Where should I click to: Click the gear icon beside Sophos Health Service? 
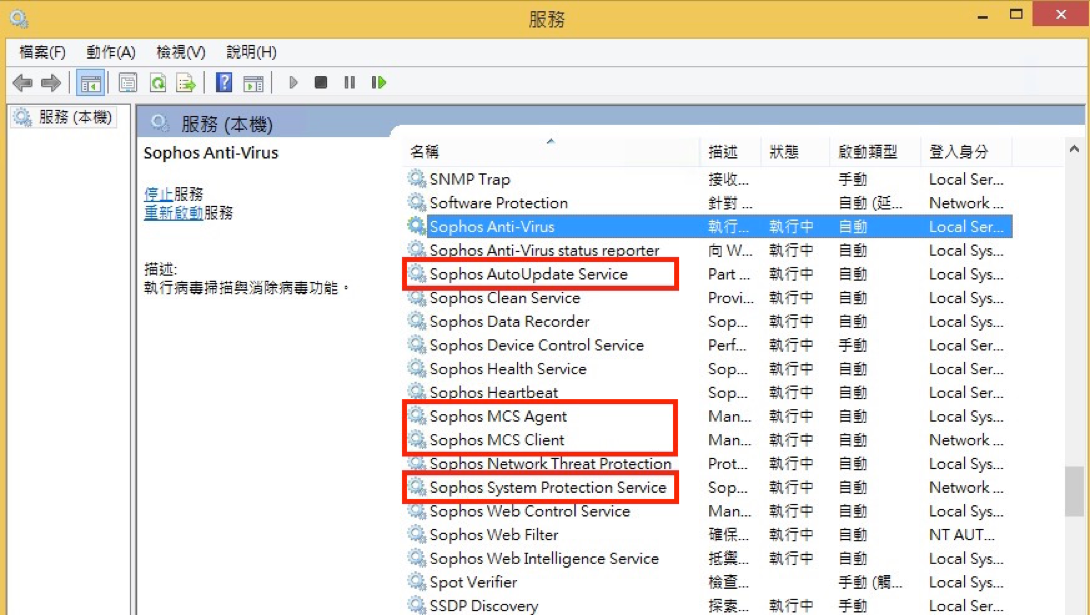pos(416,368)
